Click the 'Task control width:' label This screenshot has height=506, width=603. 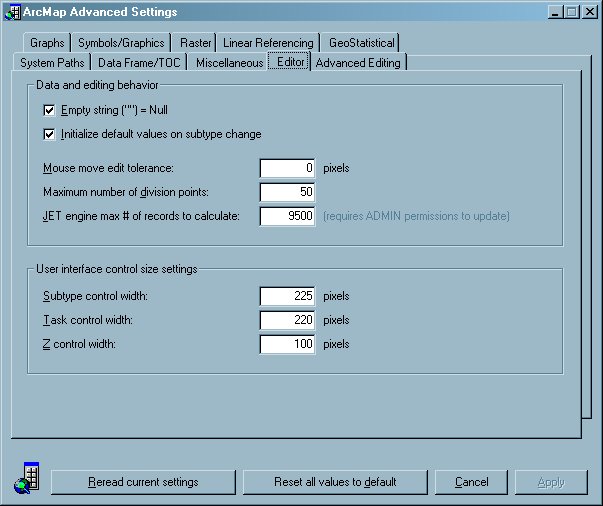coord(88,320)
